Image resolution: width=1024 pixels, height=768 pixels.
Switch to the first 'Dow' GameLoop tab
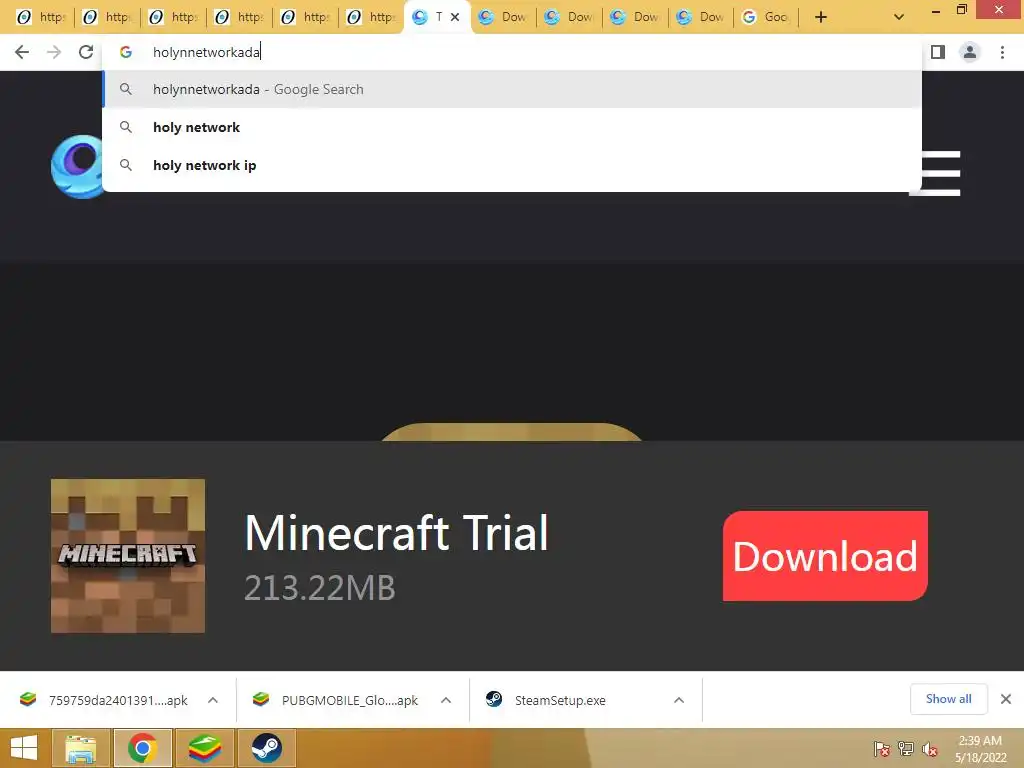coord(503,17)
